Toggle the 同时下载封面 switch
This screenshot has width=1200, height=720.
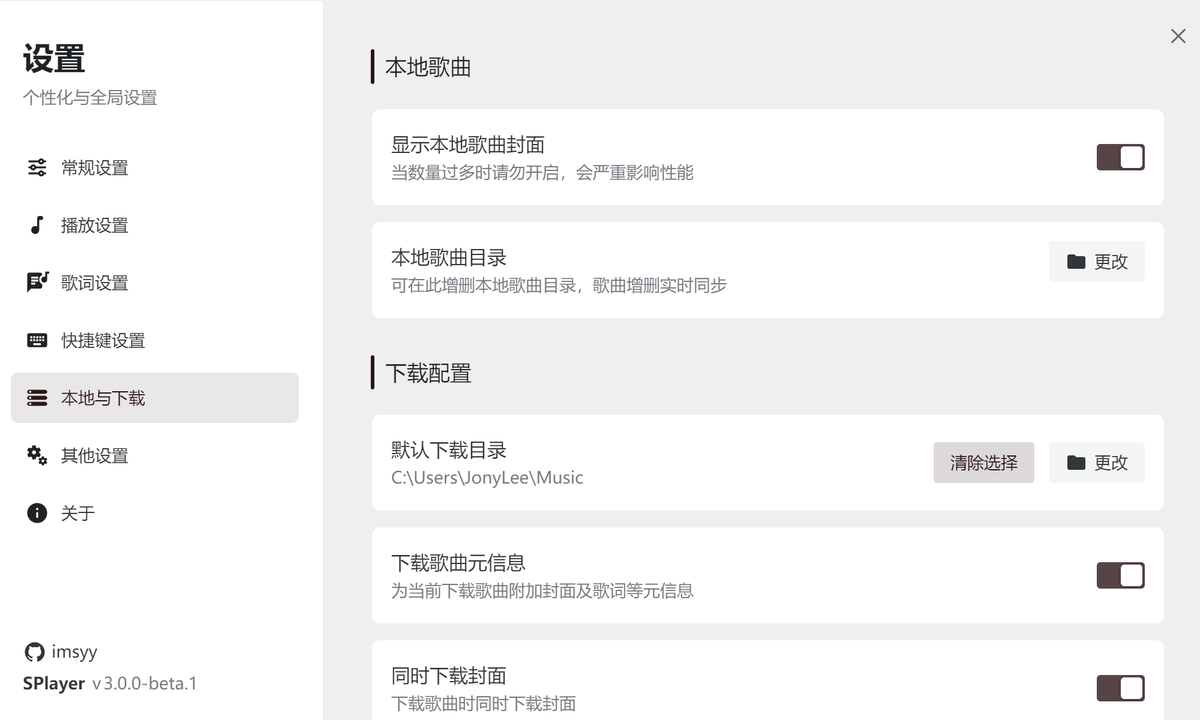(1120, 688)
